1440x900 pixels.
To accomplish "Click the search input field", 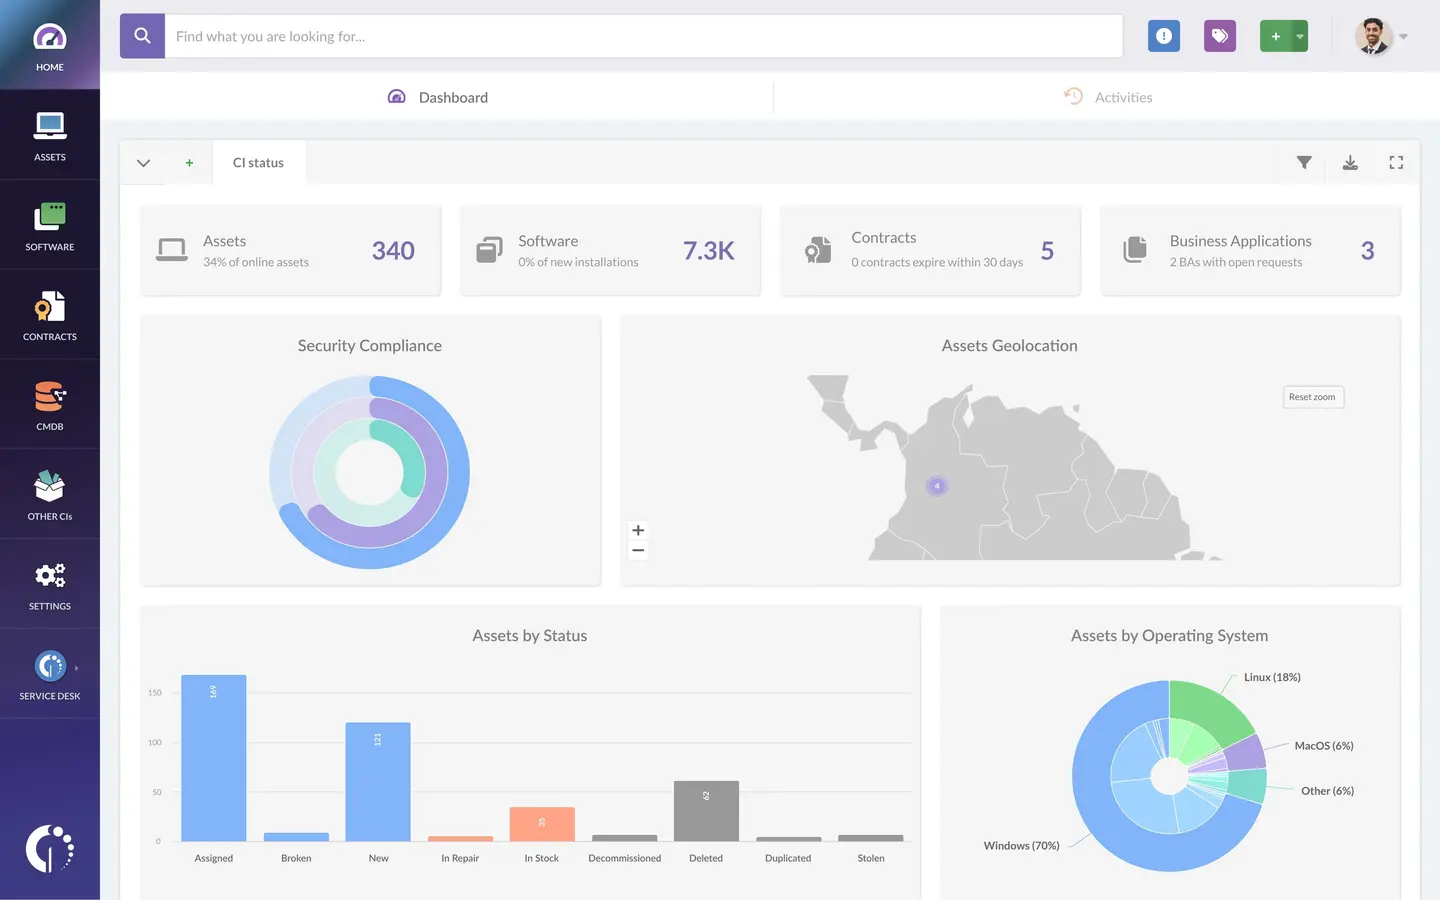I will click(x=642, y=36).
